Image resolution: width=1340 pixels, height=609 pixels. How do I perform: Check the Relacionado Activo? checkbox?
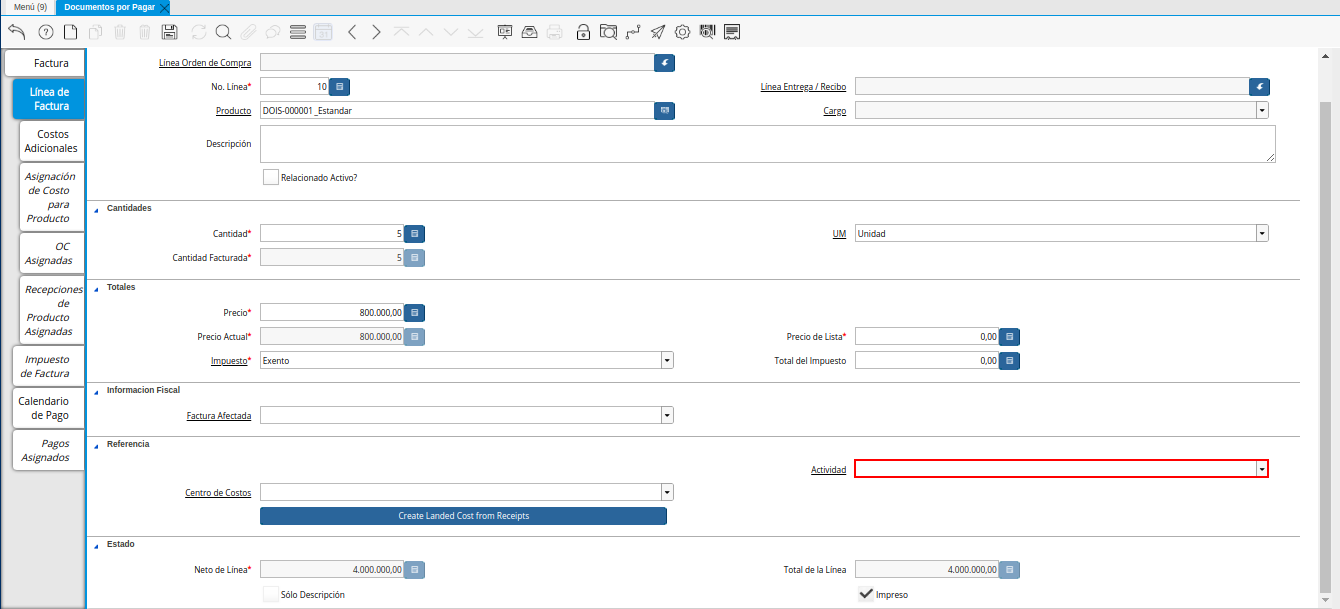[270, 177]
